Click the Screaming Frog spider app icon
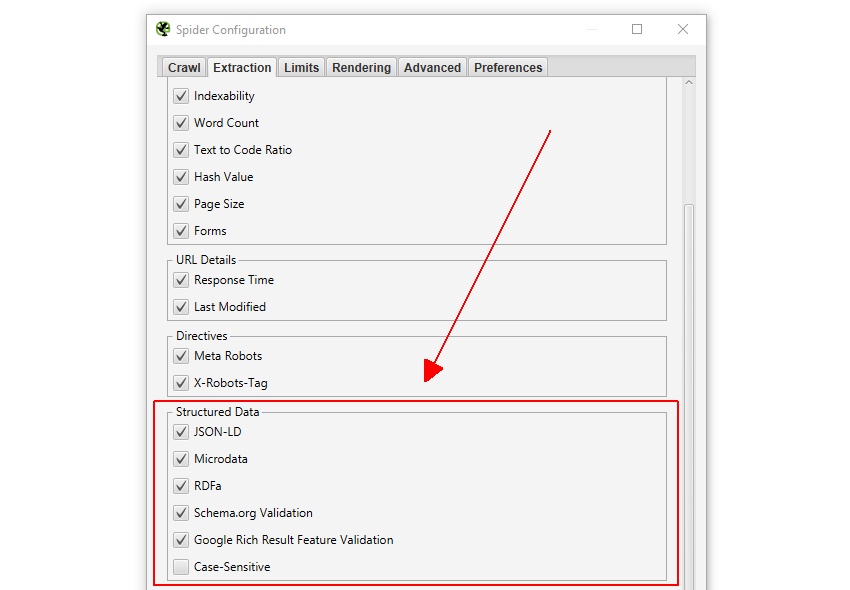 tap(163, 29)
